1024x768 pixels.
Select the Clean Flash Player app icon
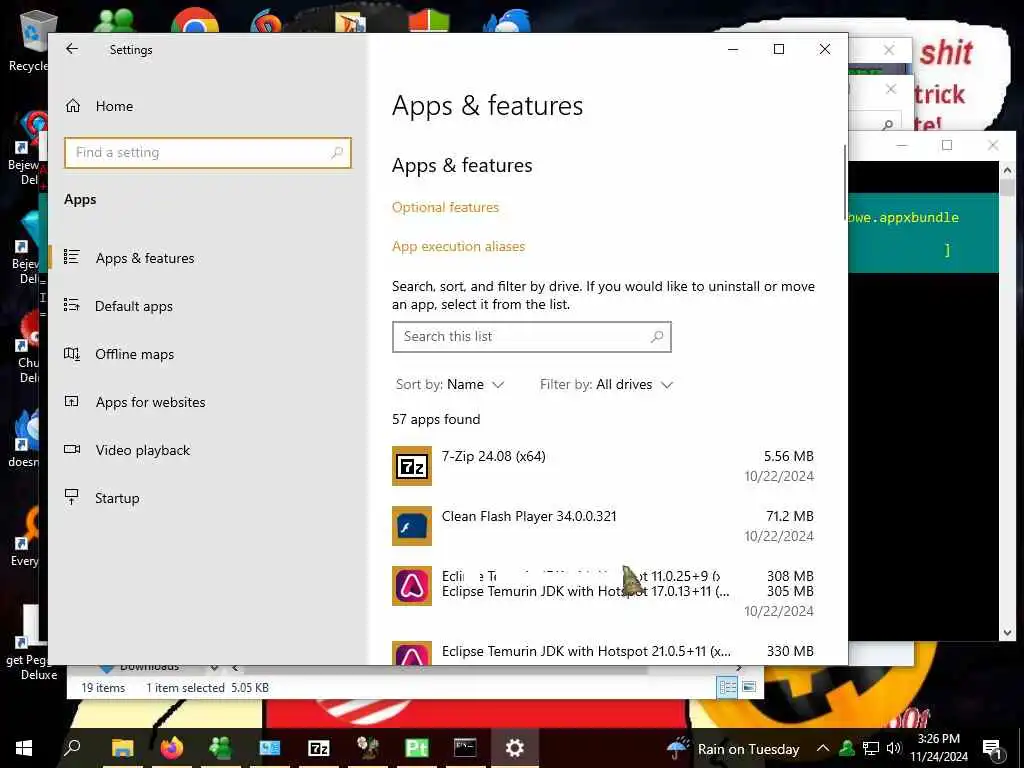pyautogui.click(x=411, y=526)
